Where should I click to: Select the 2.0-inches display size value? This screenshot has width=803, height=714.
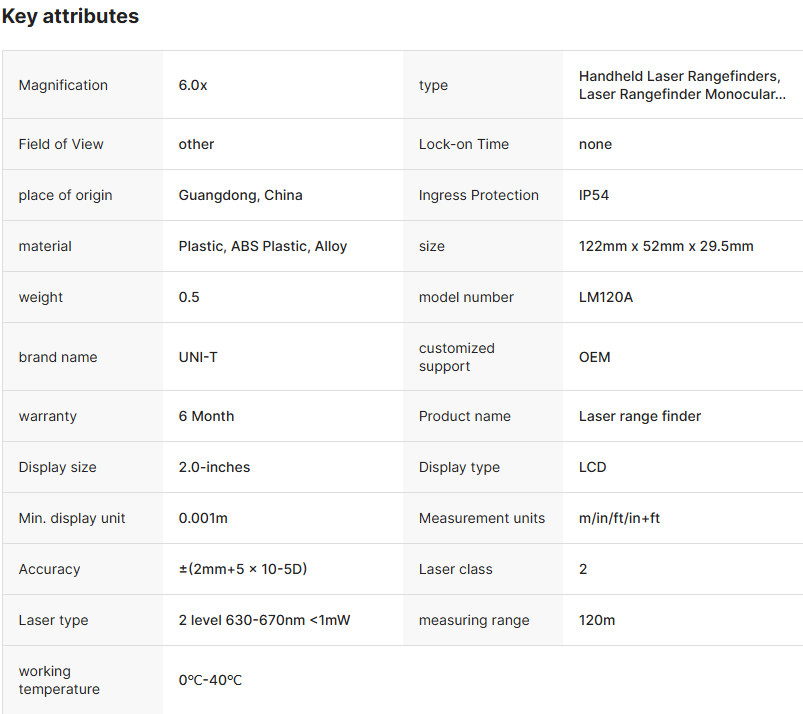[214, 467]
